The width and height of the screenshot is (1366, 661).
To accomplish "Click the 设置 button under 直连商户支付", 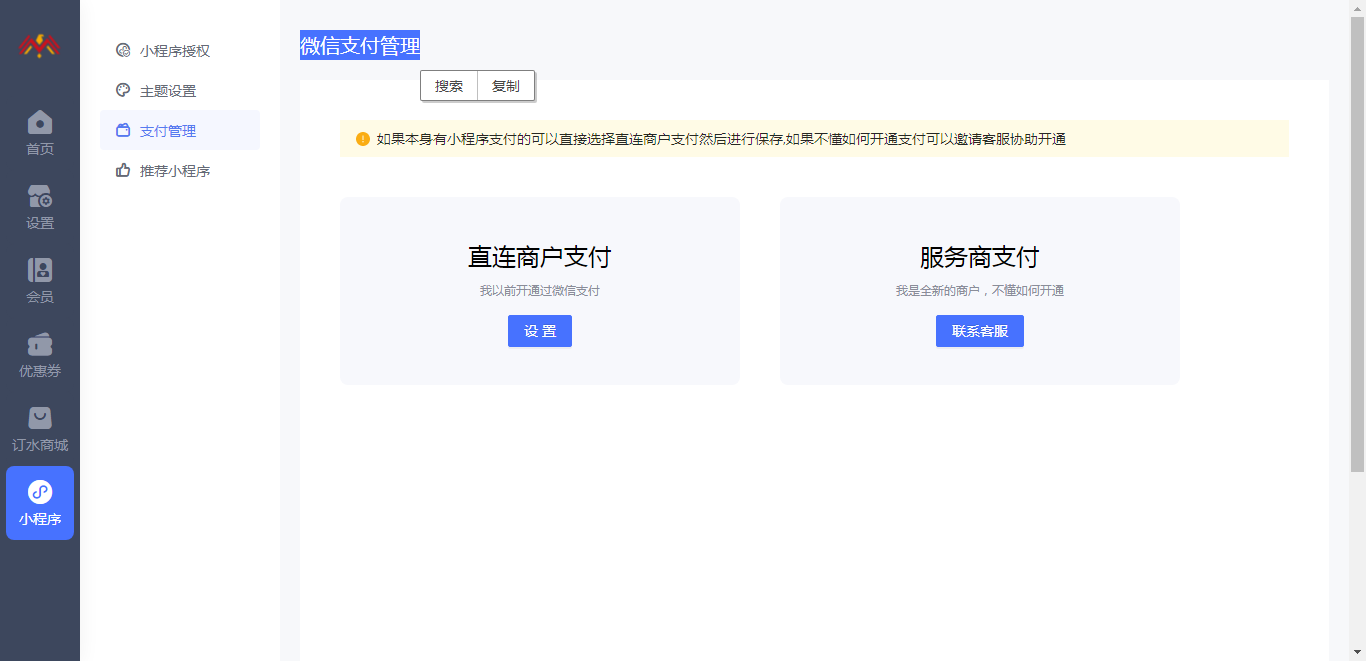I will click(x=540, y=331).
